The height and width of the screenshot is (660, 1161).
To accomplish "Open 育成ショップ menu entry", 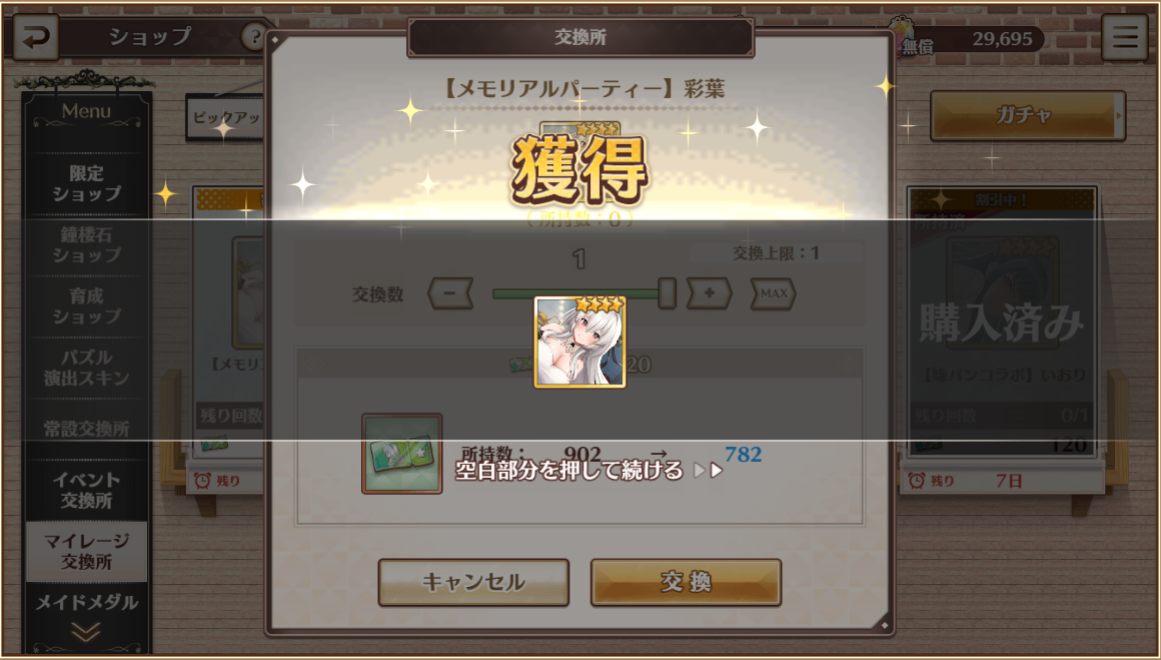I will click(86, 307).
